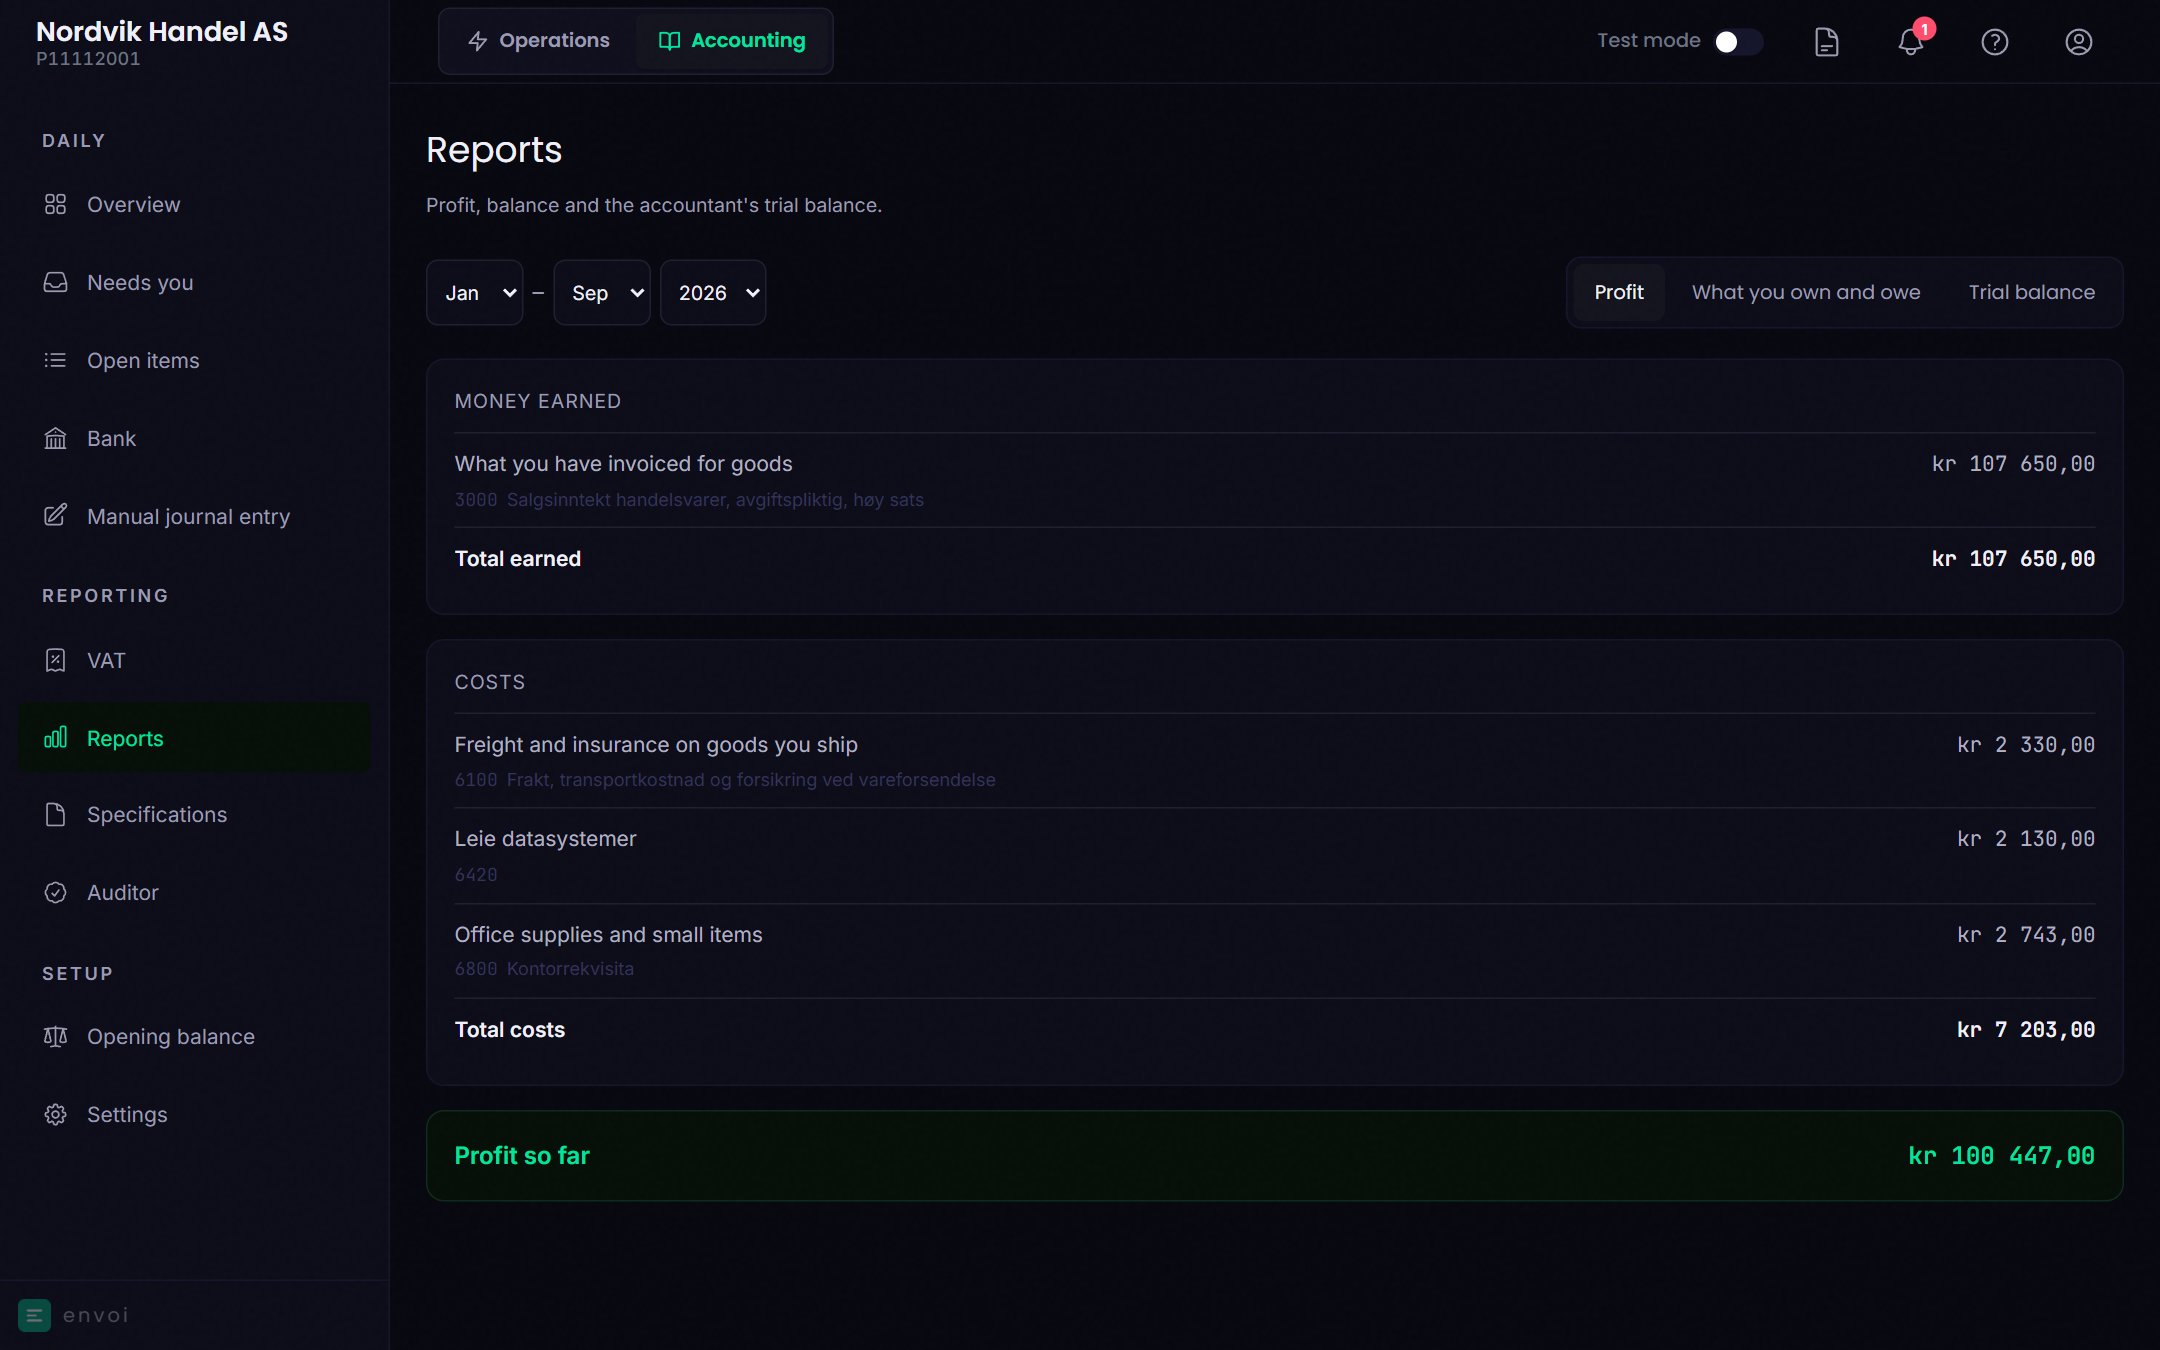Open the Opening balance scales icon
This screenshot has height=1350, width=2160.
[x=55, y=1036]
